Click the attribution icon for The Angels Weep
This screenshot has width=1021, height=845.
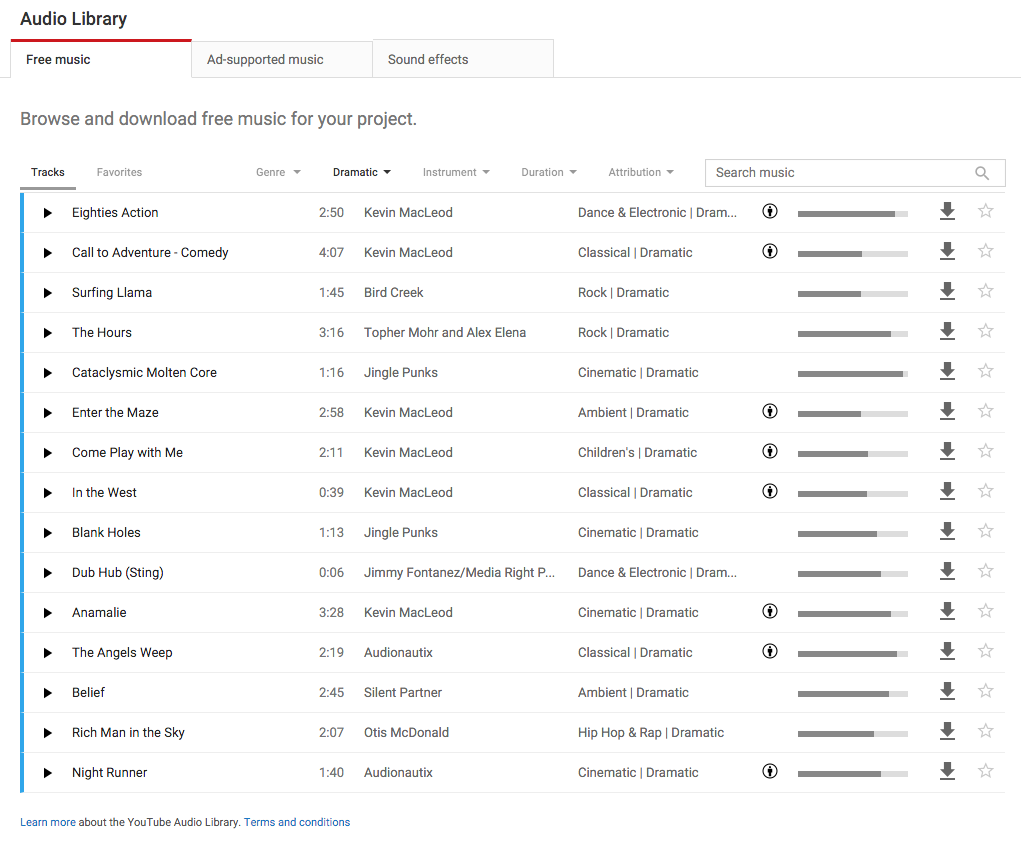pos(769,651)
